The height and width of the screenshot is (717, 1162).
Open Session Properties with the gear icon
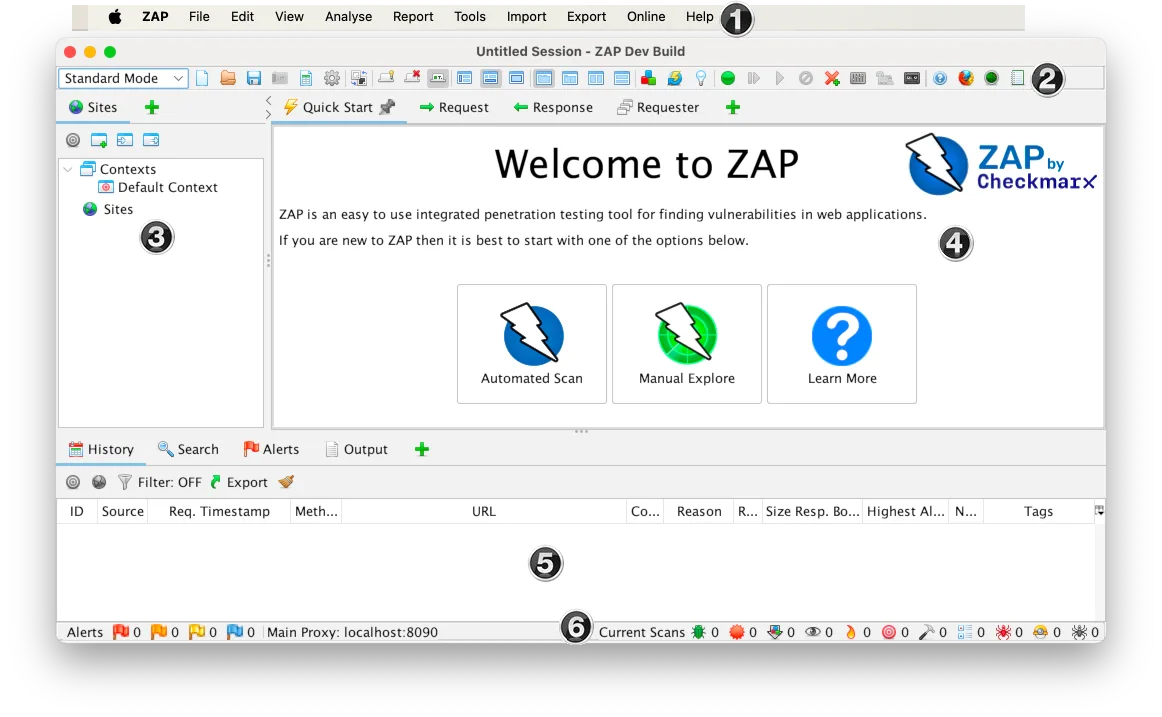333,77
